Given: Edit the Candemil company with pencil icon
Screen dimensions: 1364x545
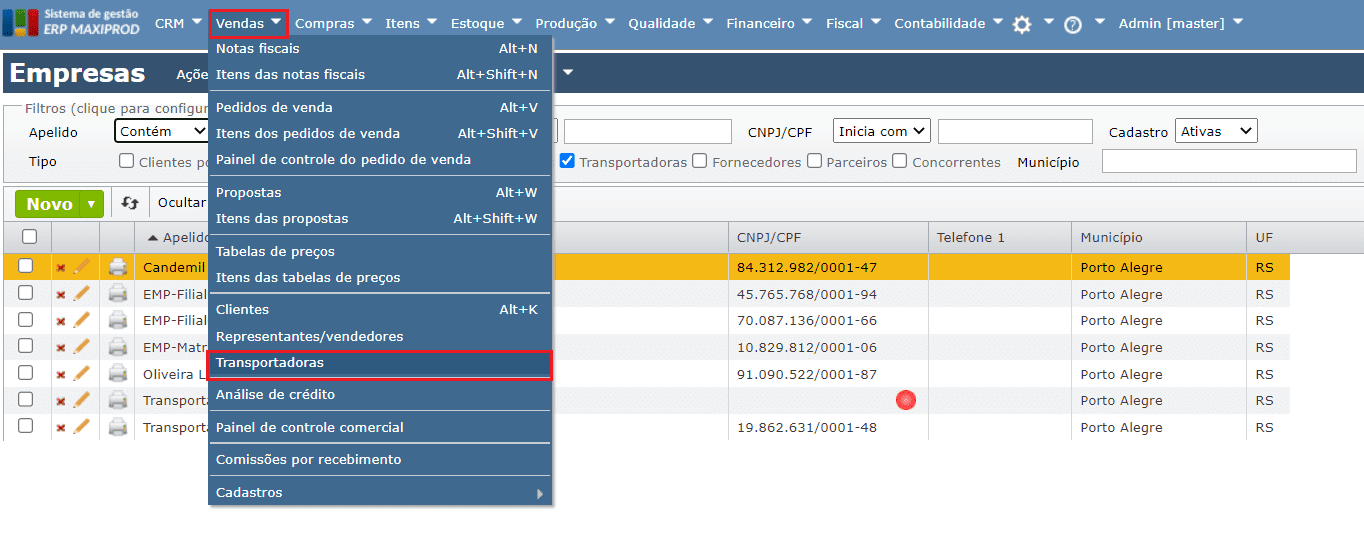Looking at the screenshot, I should coord(82,266).
